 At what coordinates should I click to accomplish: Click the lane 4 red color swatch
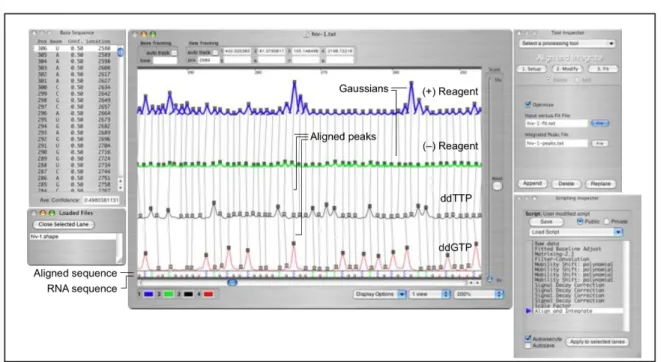point(208,294)
